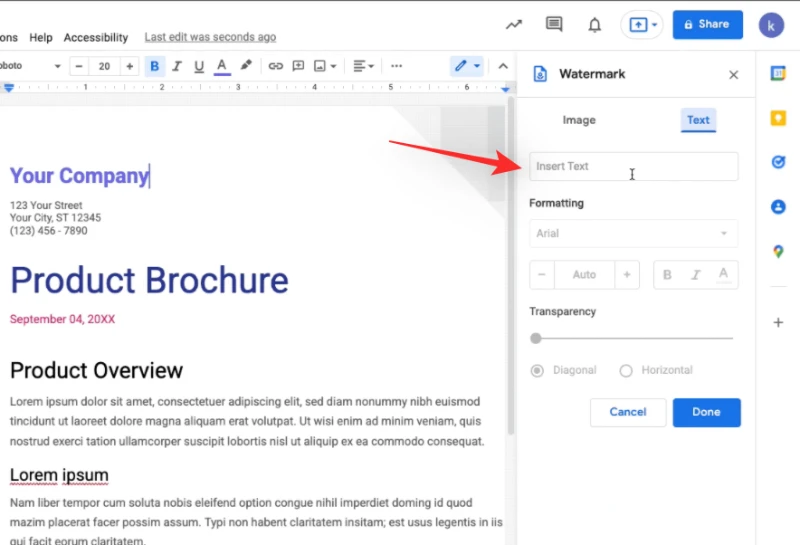The image size is (800, 545).
Task: Open the Arial watermark font dropdown
Action: [x=634, y=233]
